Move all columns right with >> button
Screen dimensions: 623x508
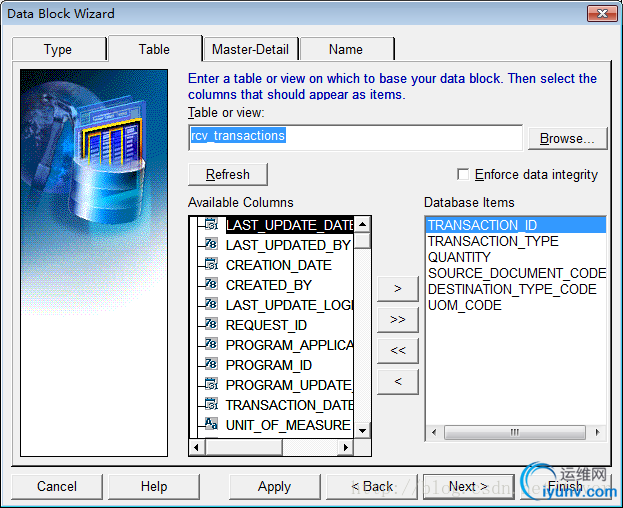coord(398,320)
